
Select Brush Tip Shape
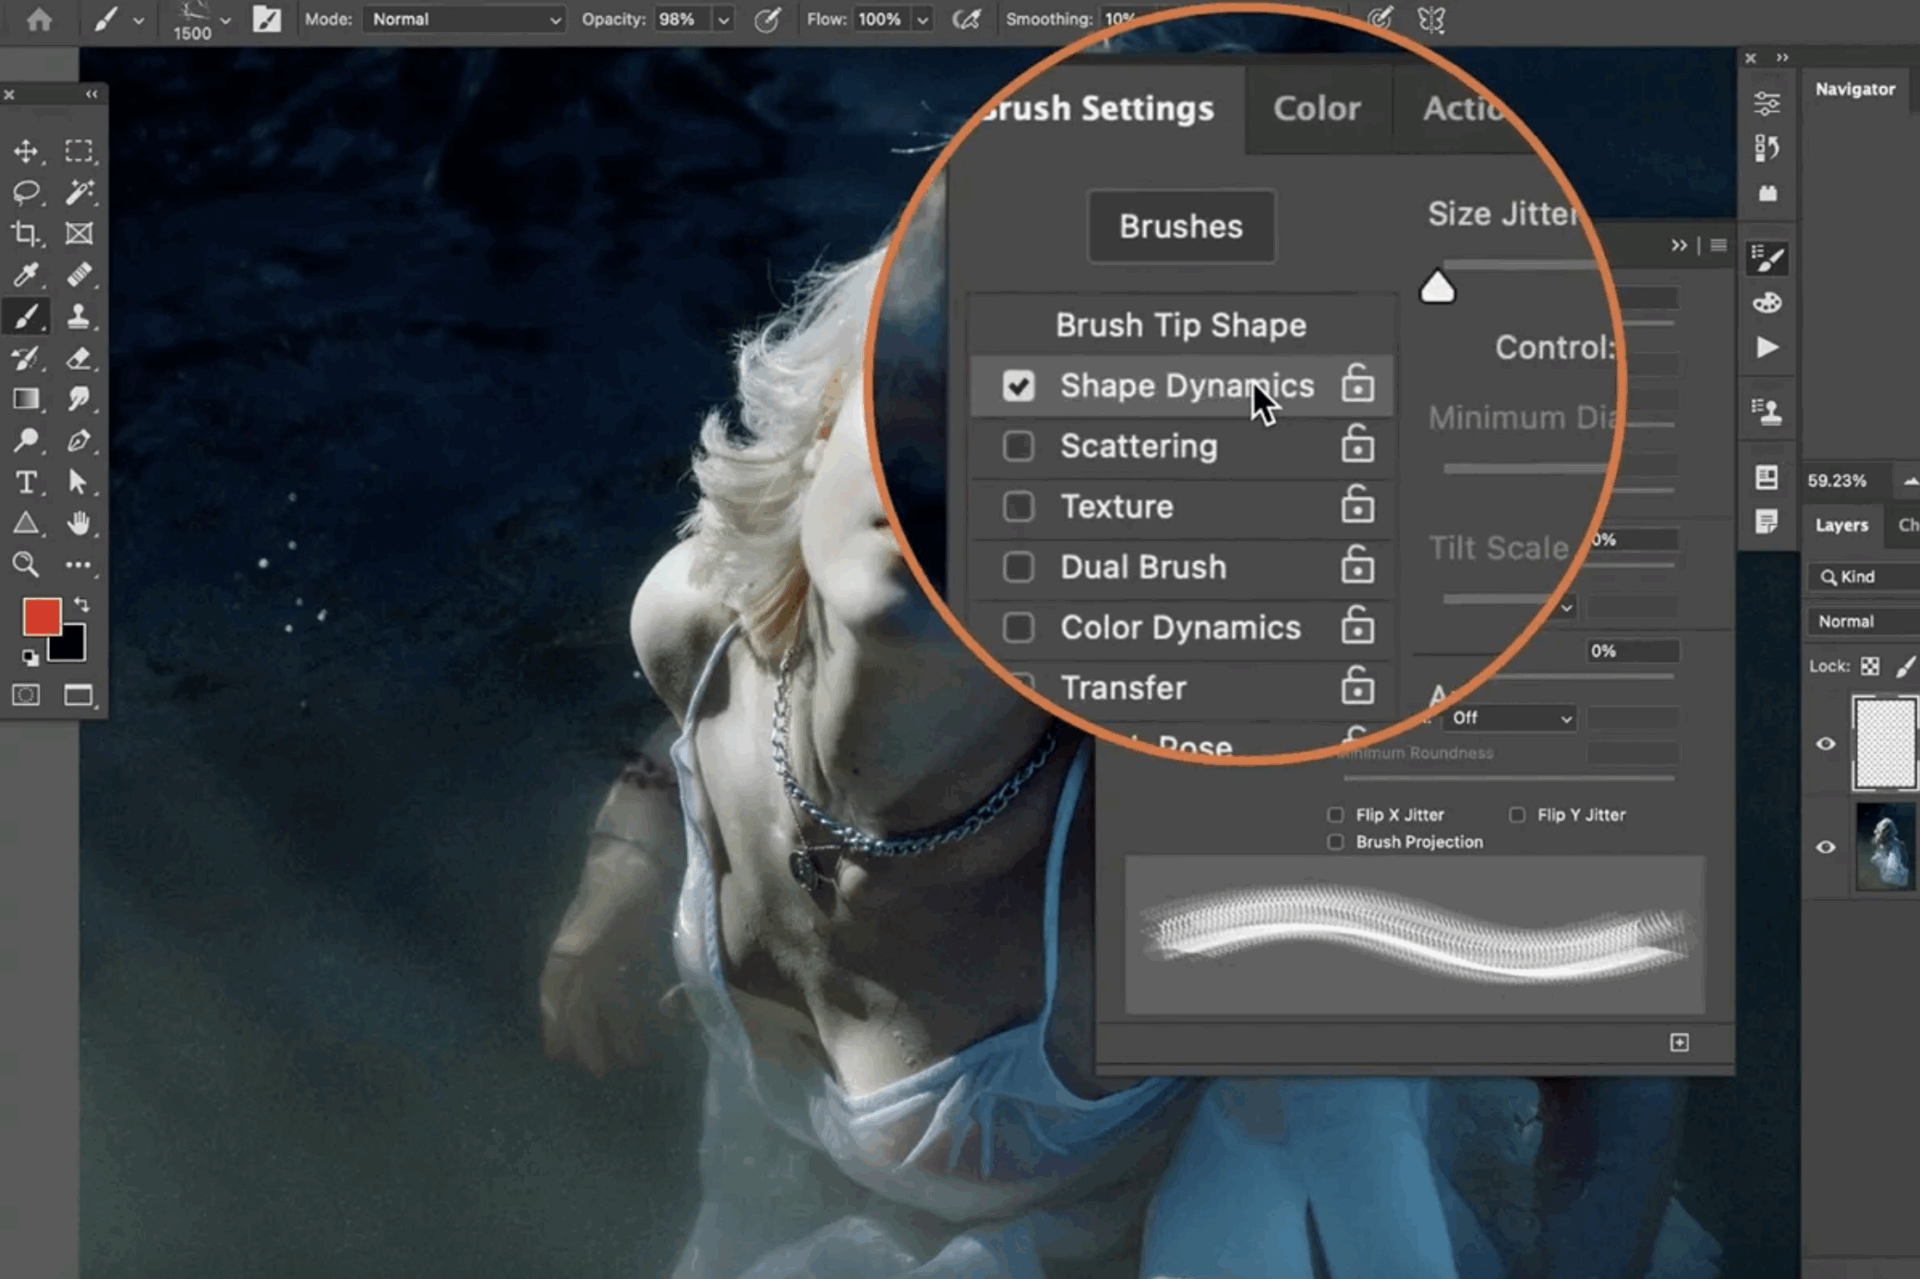pos(1180,324)
